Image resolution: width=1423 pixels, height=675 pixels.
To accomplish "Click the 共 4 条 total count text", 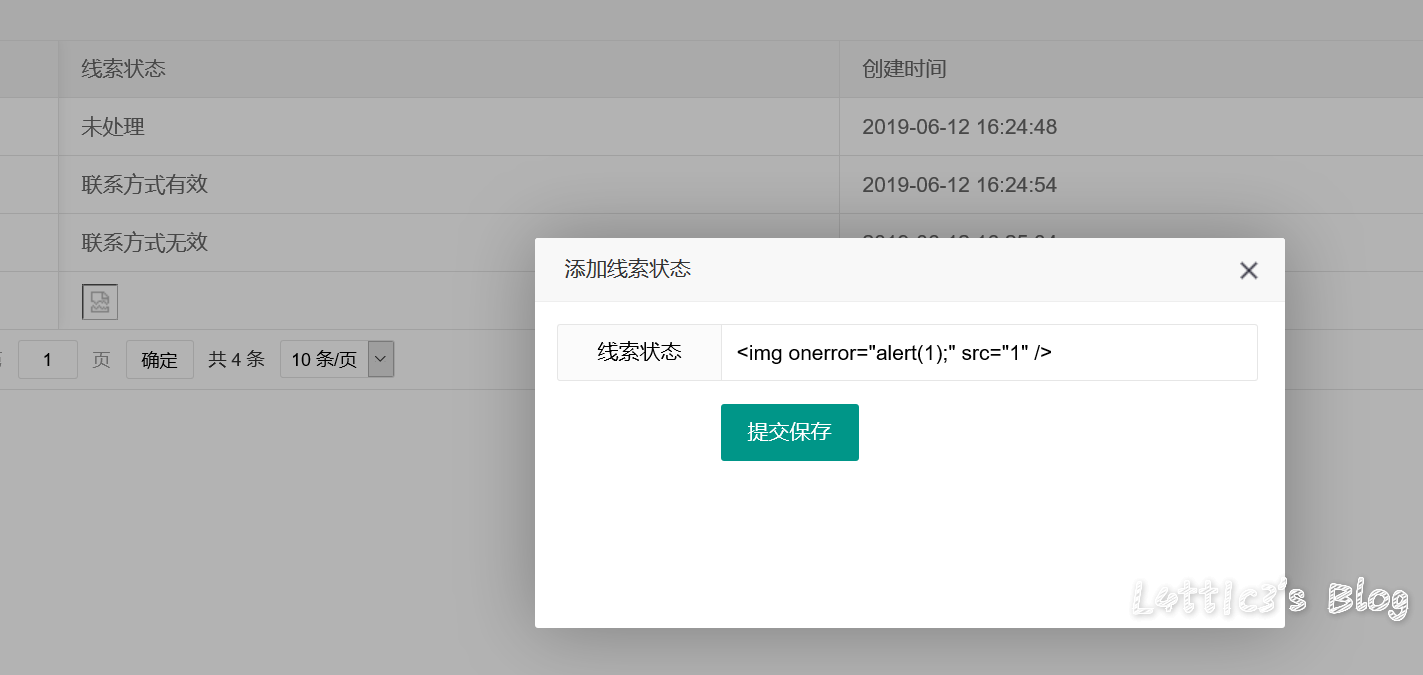I will [236, 359].
